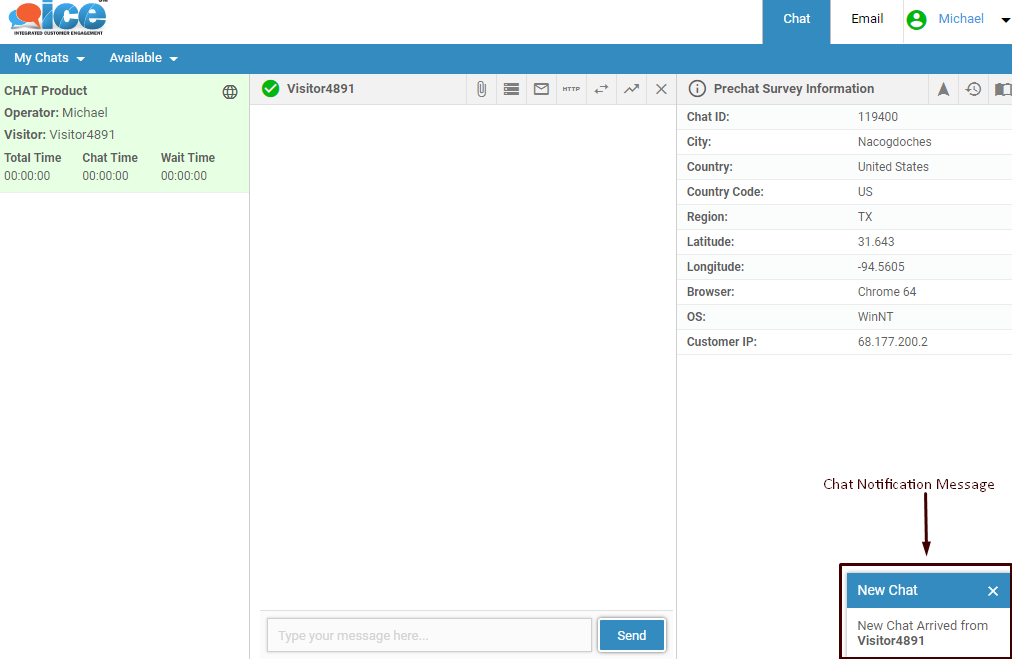
Task: Open the canned messages list icon
Action: (x=511, y=89)
